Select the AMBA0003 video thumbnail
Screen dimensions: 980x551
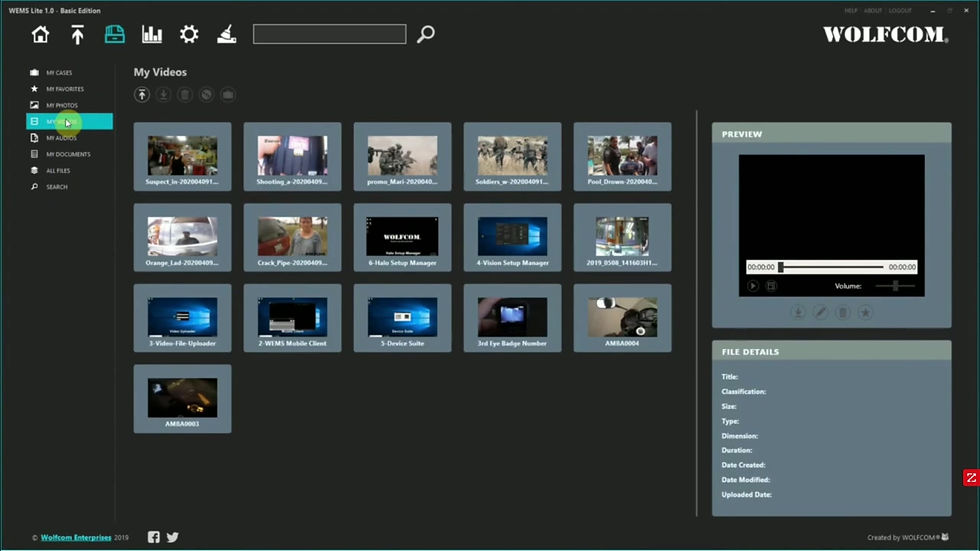pyautogui.click(x=182, y=399)
